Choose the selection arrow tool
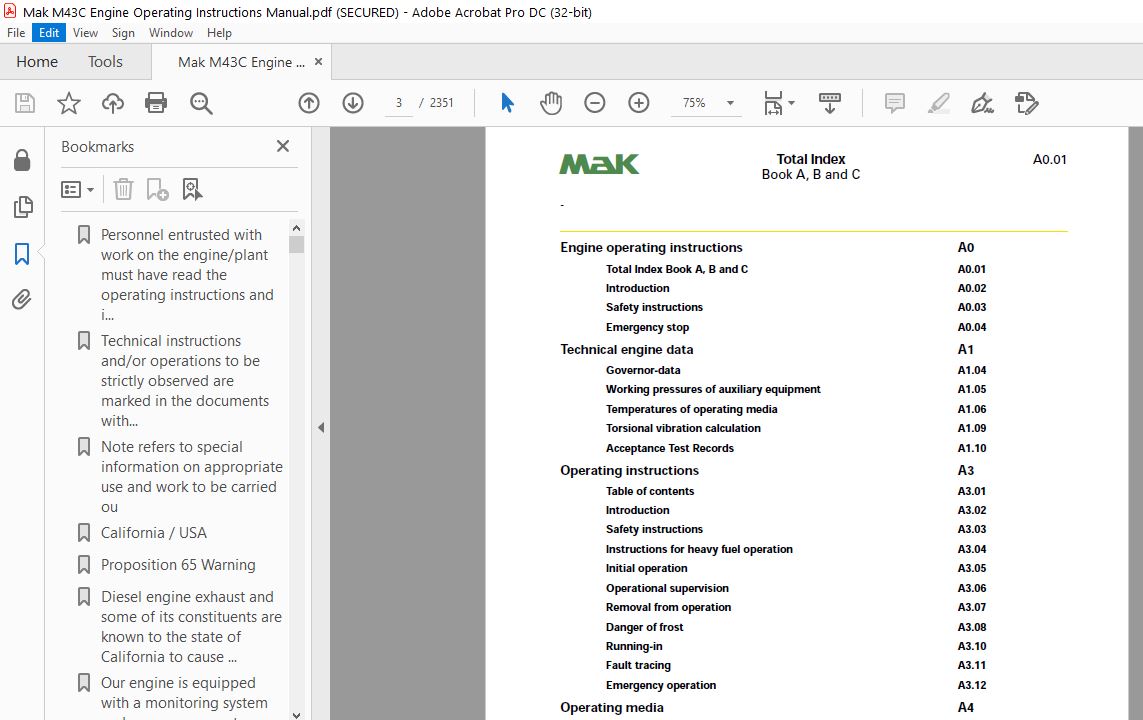This screenshot has width=1143, height=720. [507, 103]
